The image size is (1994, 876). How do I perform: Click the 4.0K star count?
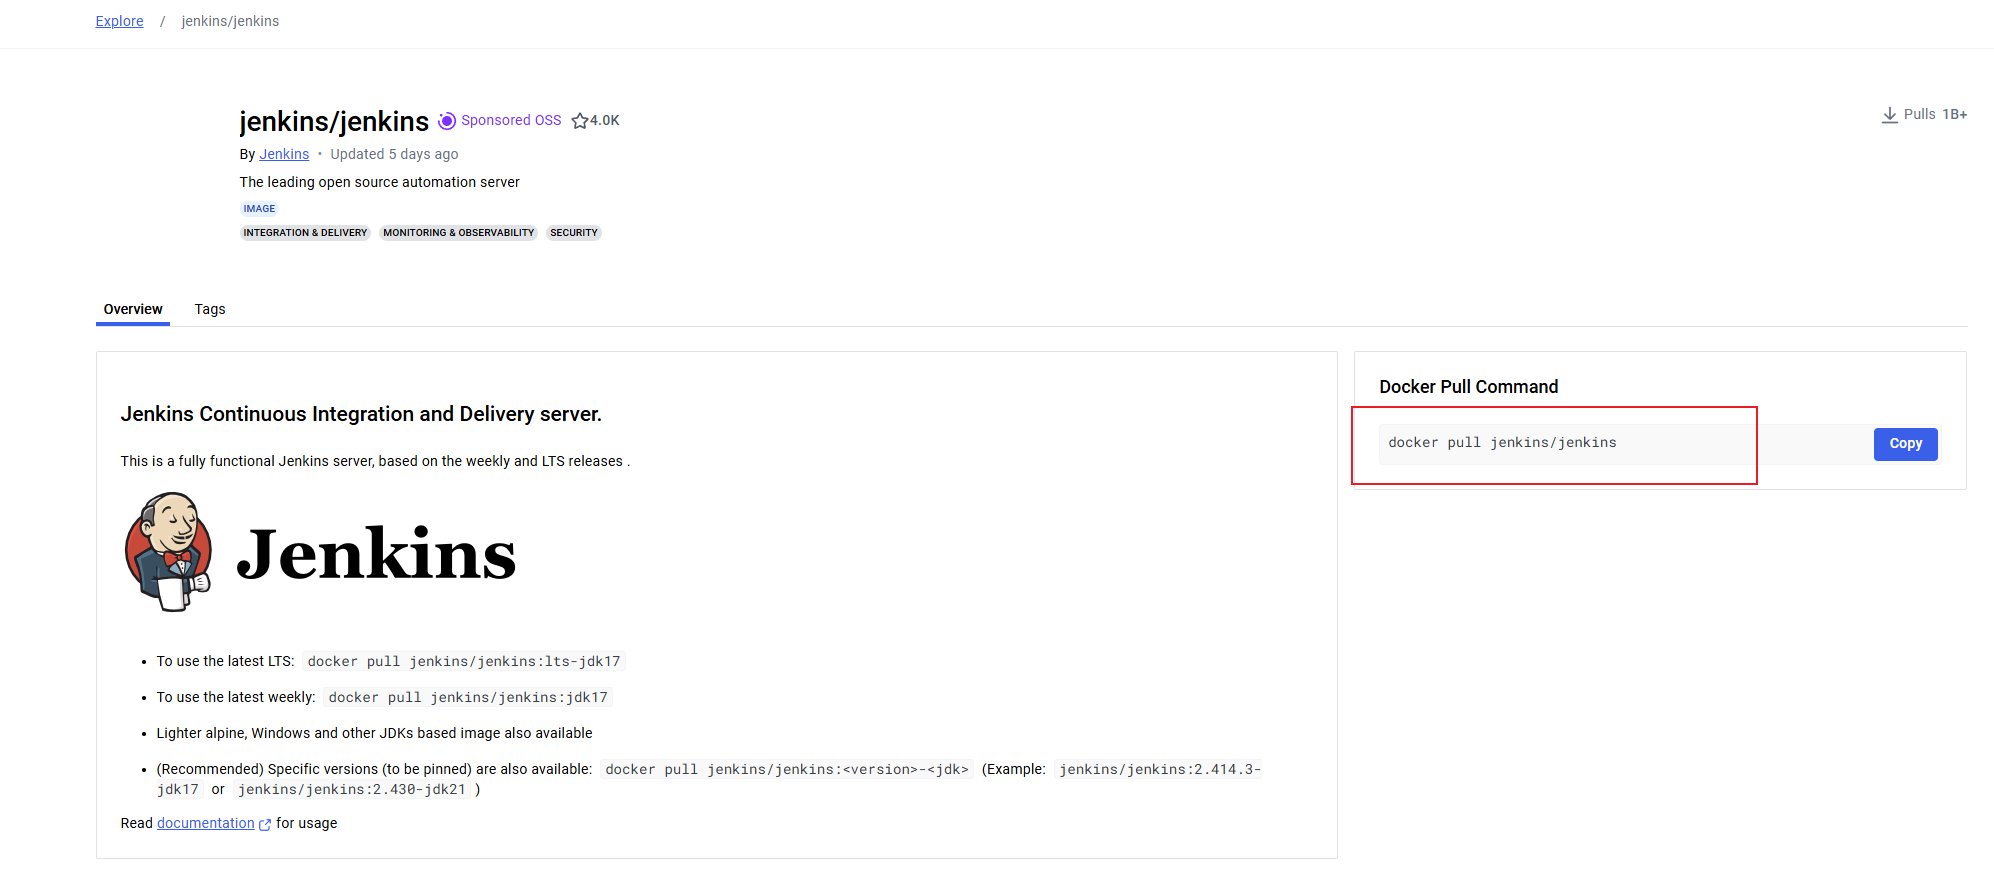click(605, 121)
